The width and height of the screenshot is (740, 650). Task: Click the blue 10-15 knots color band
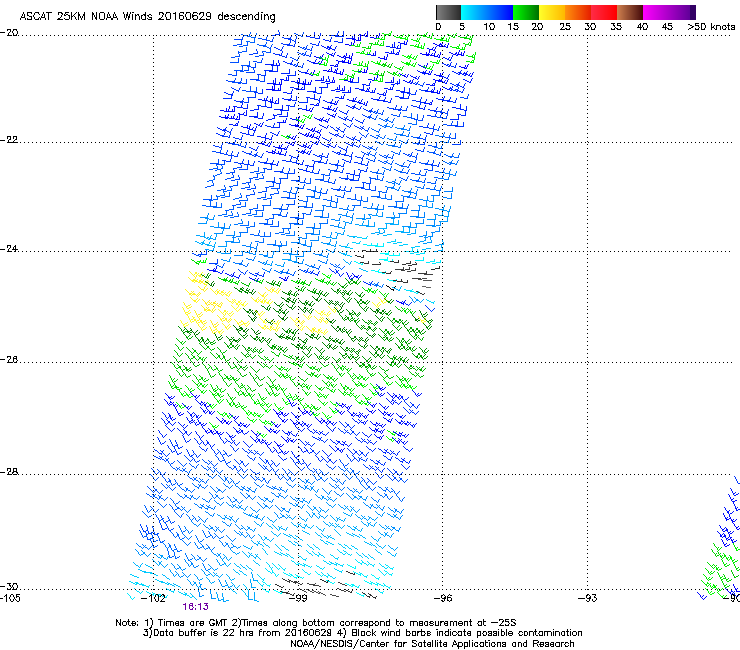click(x=500, y=12)
